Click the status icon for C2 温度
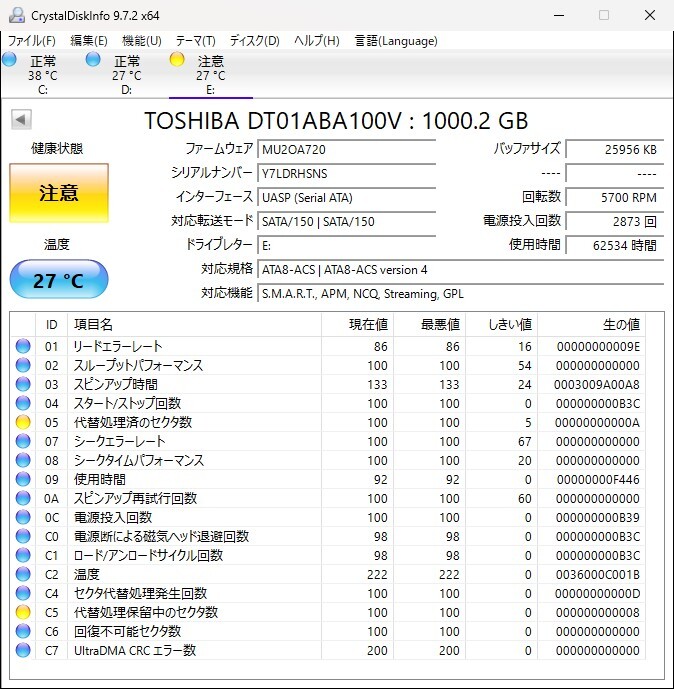The width and height of the screenshot is (674, 689). click(23, 574)
